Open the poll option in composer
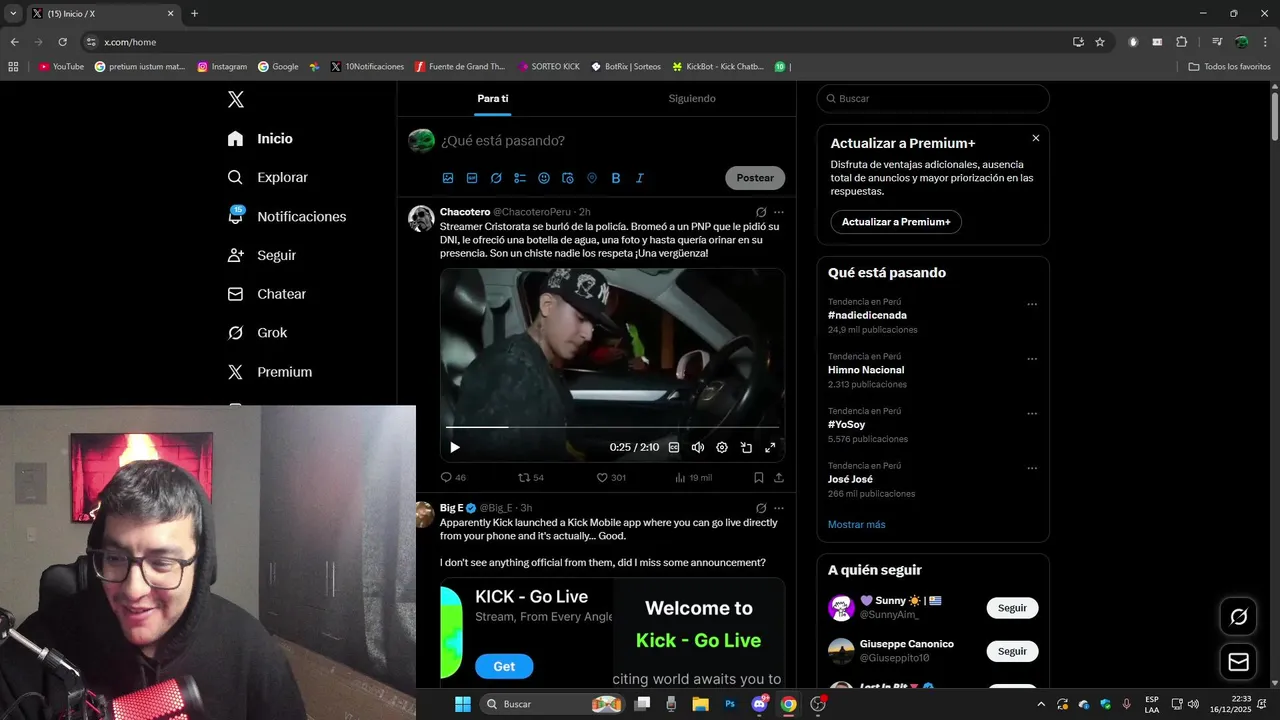1280x720 pixels. tap(520, 178)
